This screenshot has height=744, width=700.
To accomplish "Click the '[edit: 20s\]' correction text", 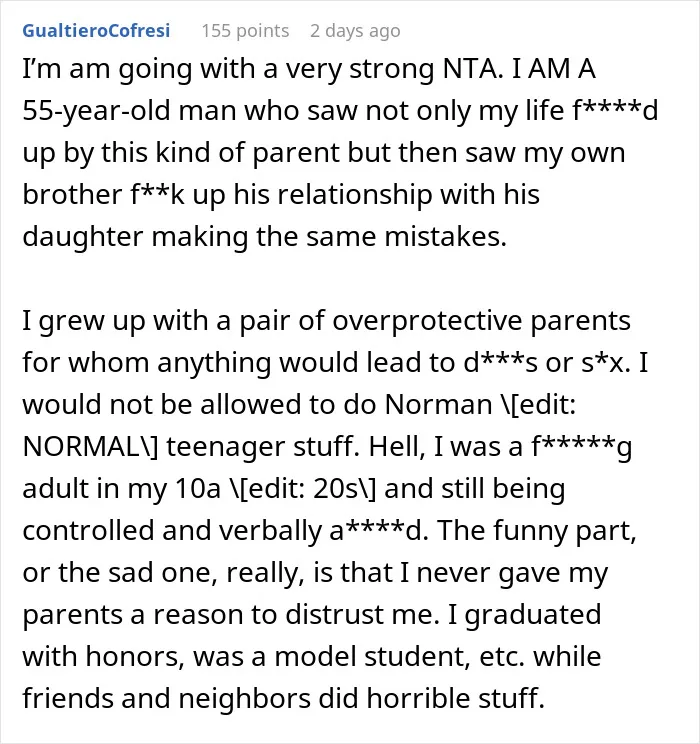I will point(303,489).
